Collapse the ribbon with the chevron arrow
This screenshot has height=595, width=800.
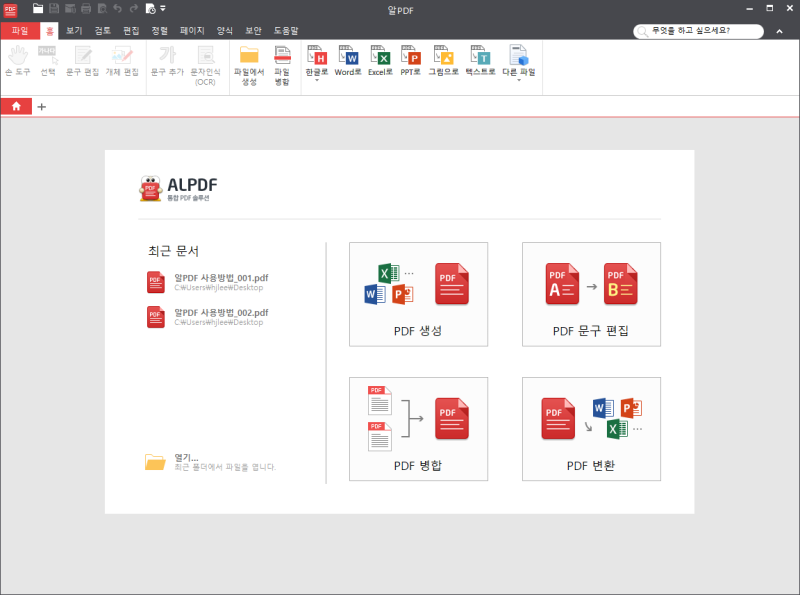coord(780,30)
